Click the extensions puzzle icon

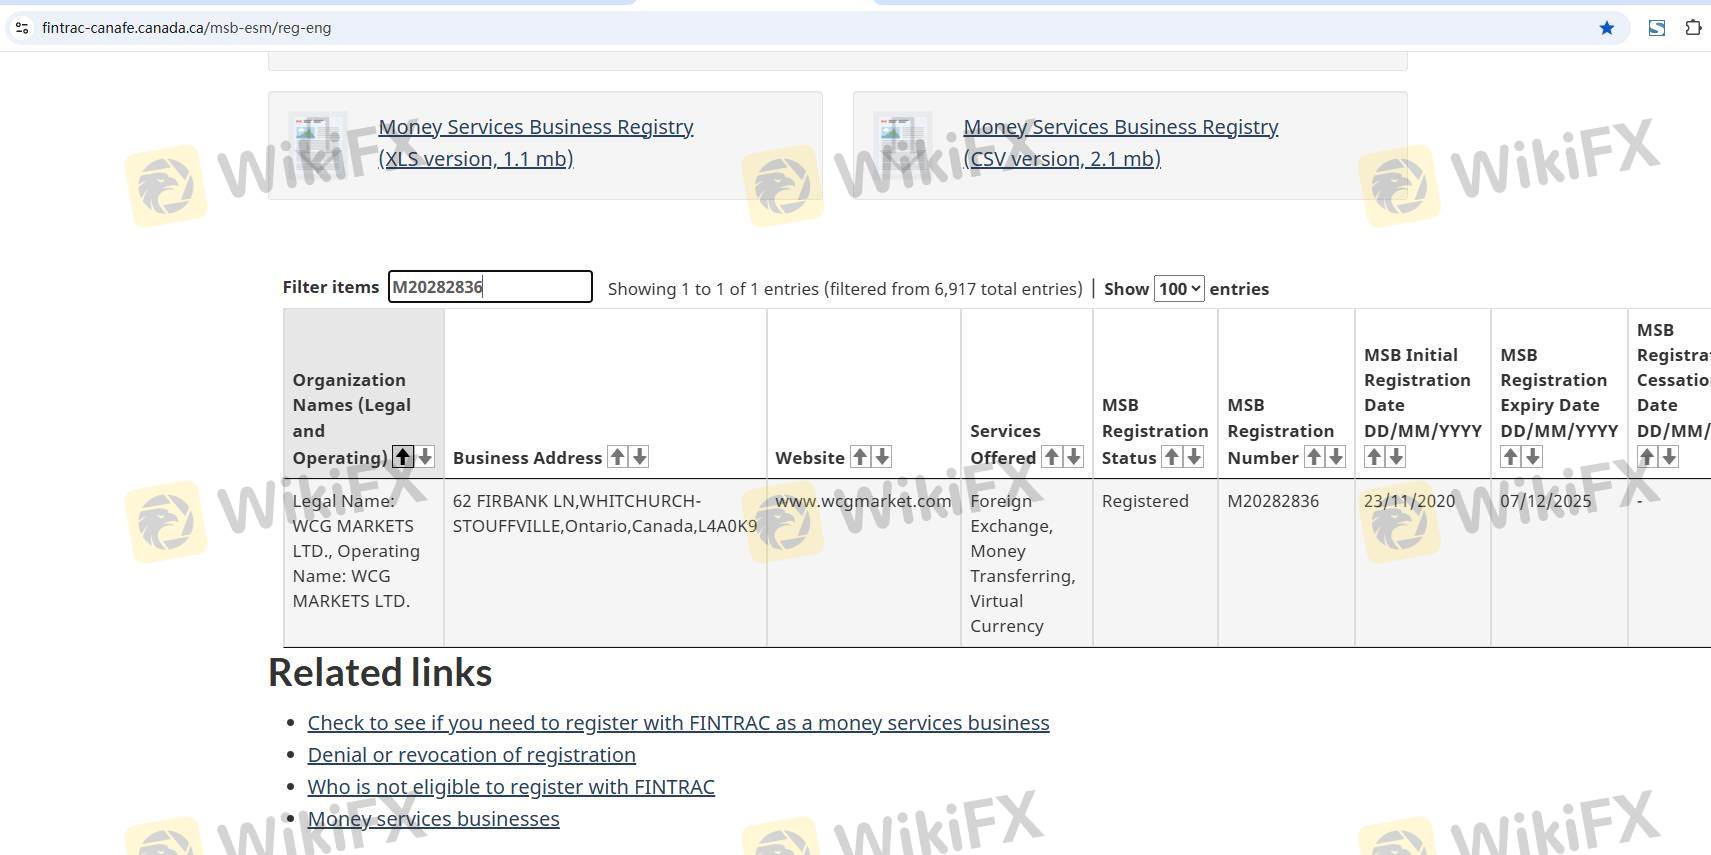[x=1693, y=28]
